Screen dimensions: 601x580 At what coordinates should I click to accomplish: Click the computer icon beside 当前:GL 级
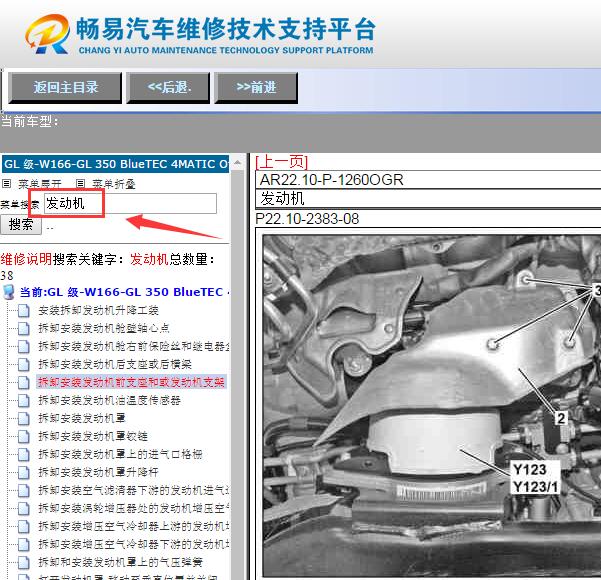pos(8,292)
